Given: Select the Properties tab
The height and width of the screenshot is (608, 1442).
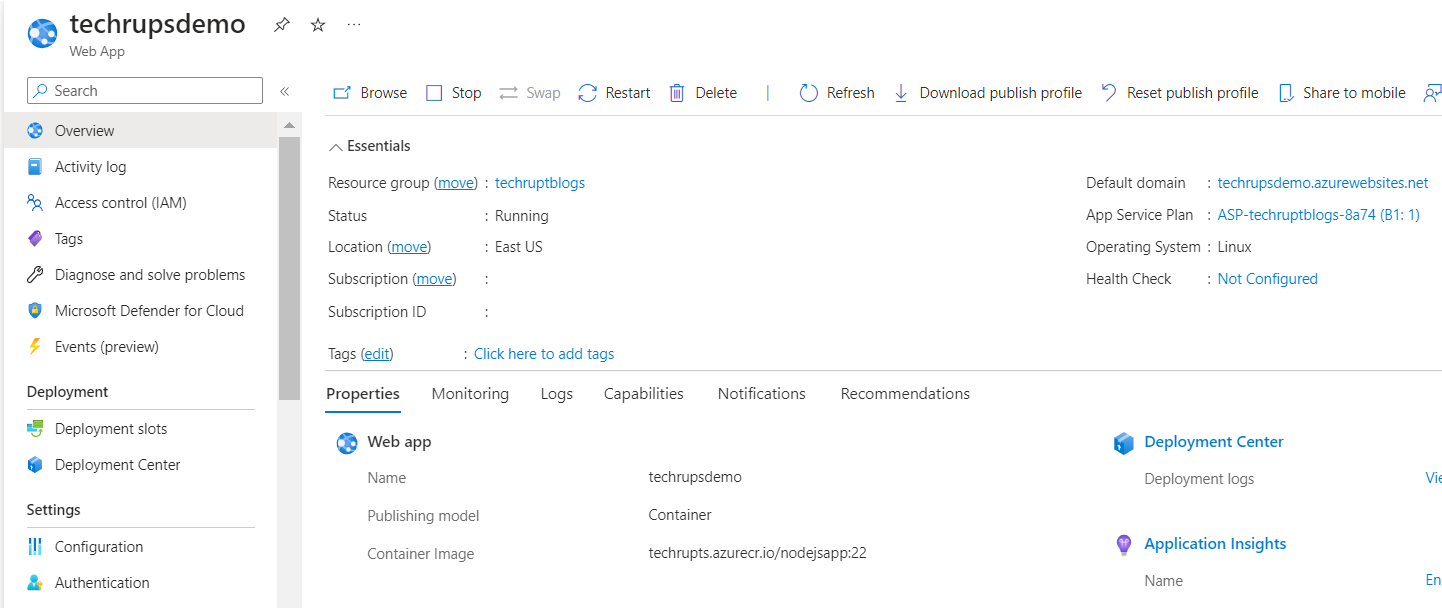Looking at the screenshot, I should coord(363,394).
